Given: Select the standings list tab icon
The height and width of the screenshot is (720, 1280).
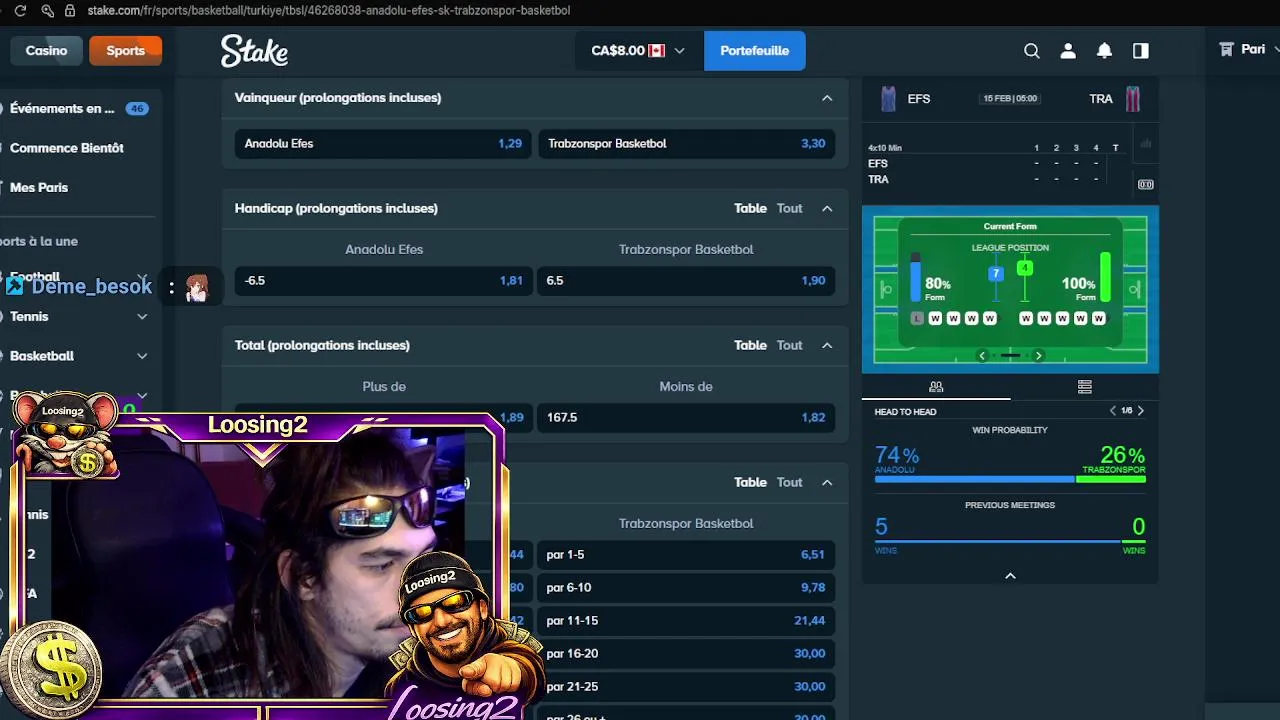Looking at the screenshot, I should point(1084,386).
